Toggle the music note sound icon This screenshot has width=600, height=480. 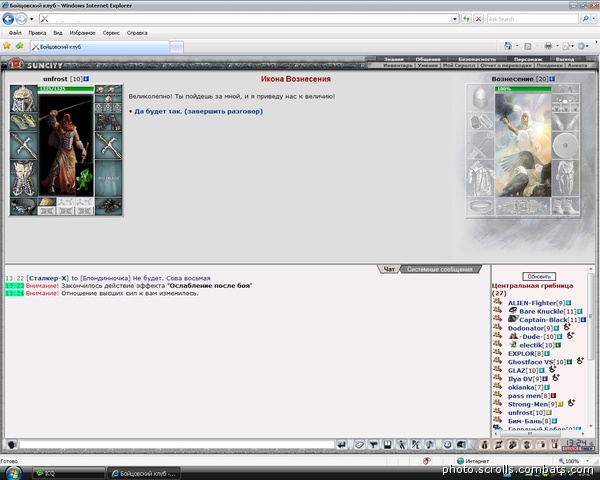429,444
